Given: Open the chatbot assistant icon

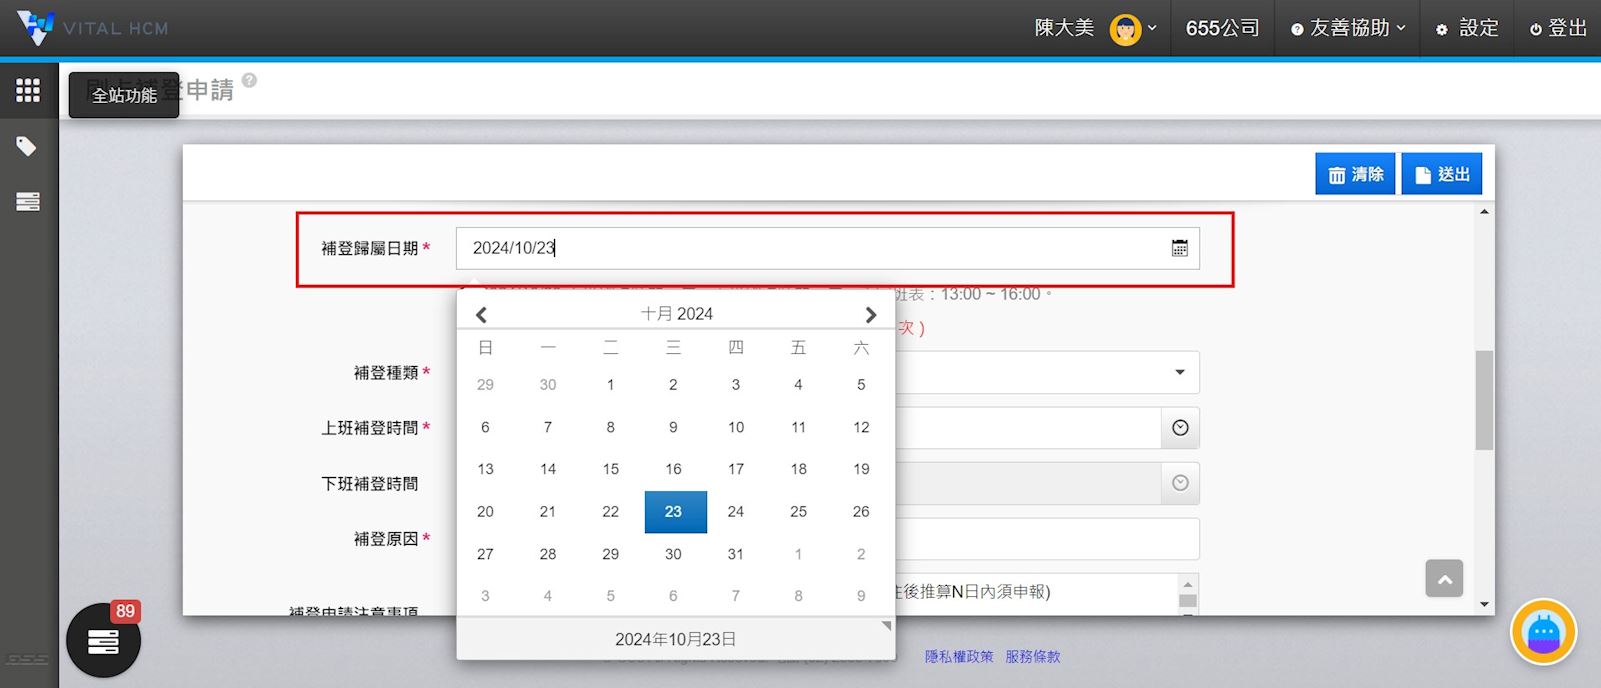Looking at the screenshot, I should 1543,632.
